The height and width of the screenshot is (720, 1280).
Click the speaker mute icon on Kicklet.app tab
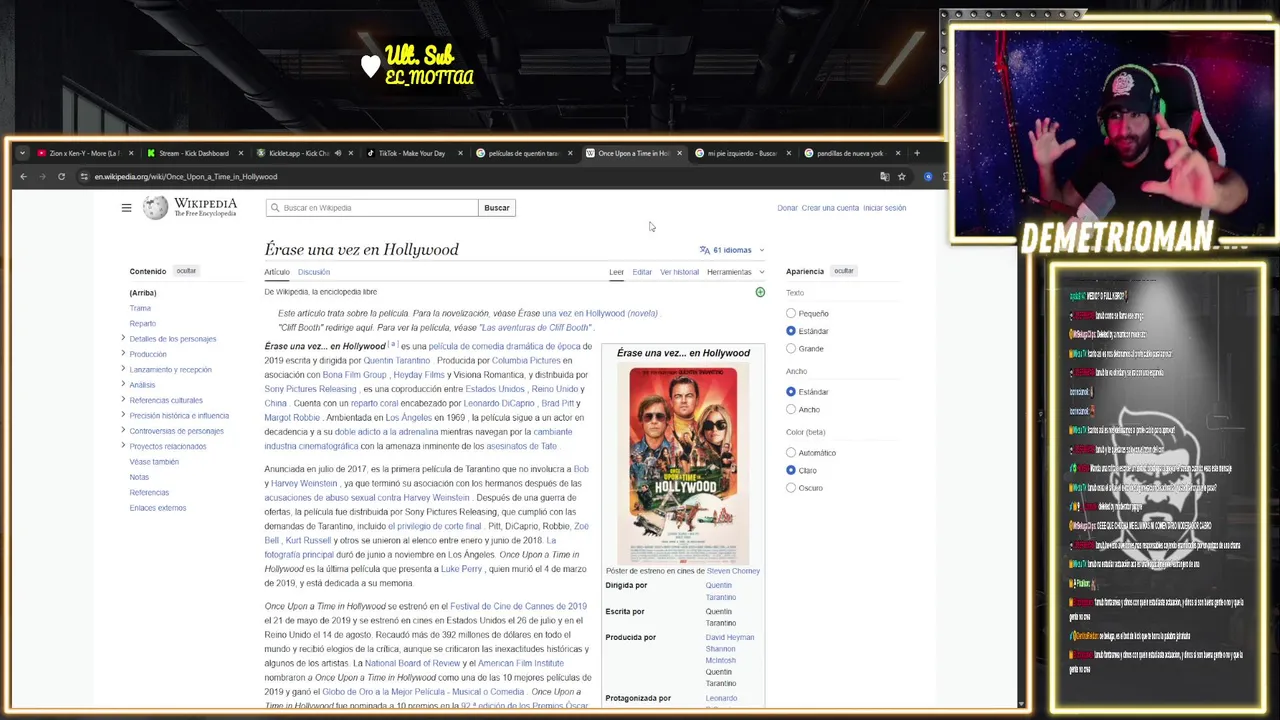click(x=337, y=153)
